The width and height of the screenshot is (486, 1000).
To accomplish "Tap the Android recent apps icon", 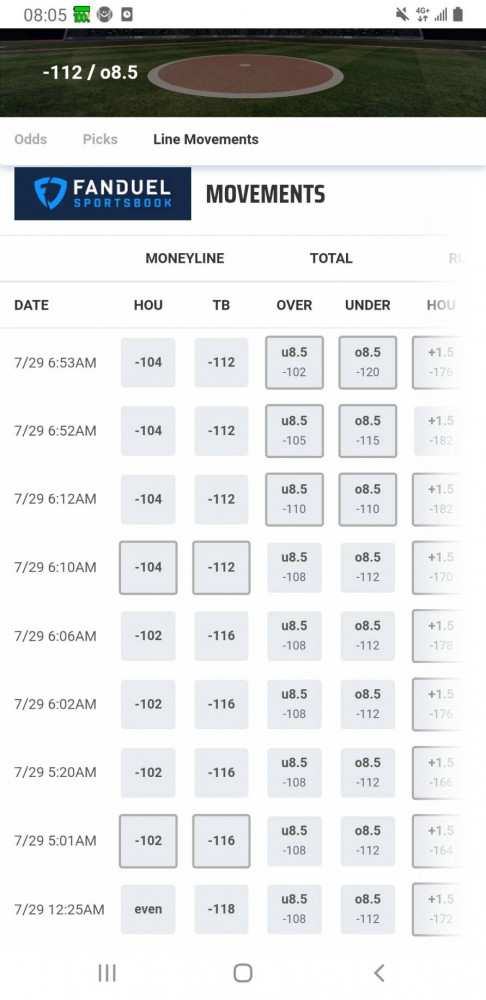I will [x=107, y=973].
